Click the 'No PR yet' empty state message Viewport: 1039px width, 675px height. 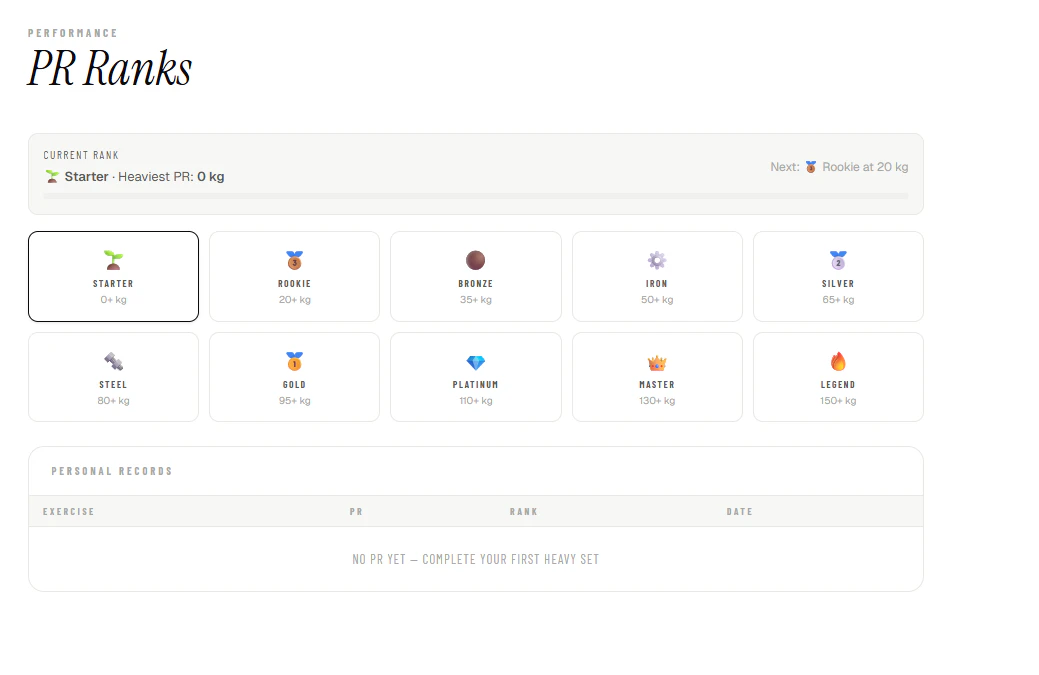point(475,560)
